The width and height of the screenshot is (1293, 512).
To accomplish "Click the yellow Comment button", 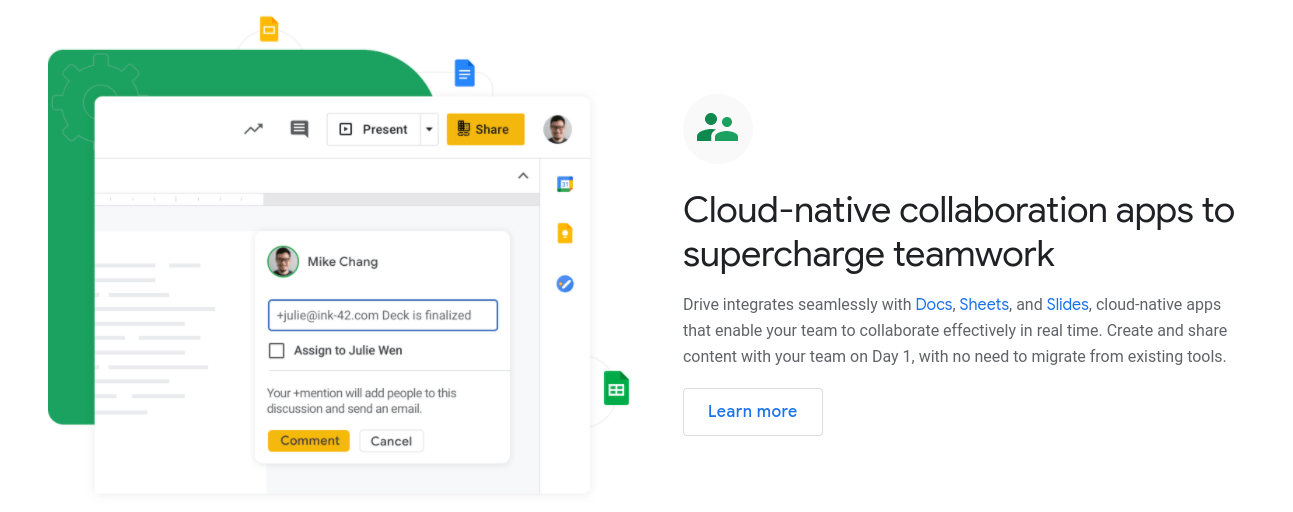I will point(309,441).
